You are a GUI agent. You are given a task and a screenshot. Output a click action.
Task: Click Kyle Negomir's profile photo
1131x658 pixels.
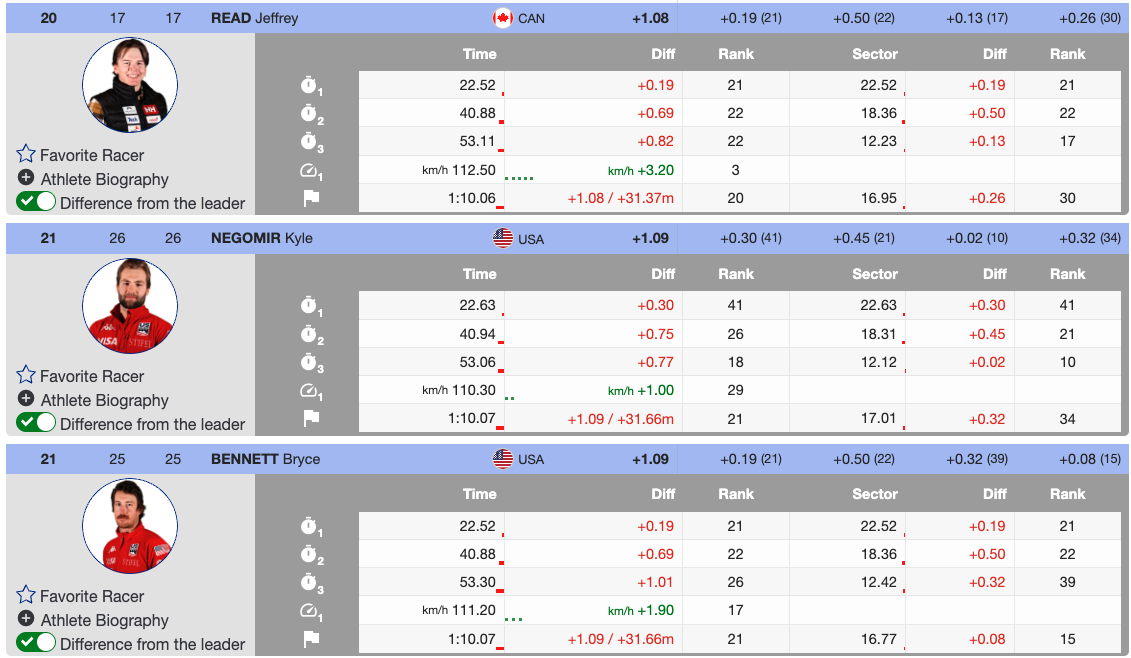[129, 305]
